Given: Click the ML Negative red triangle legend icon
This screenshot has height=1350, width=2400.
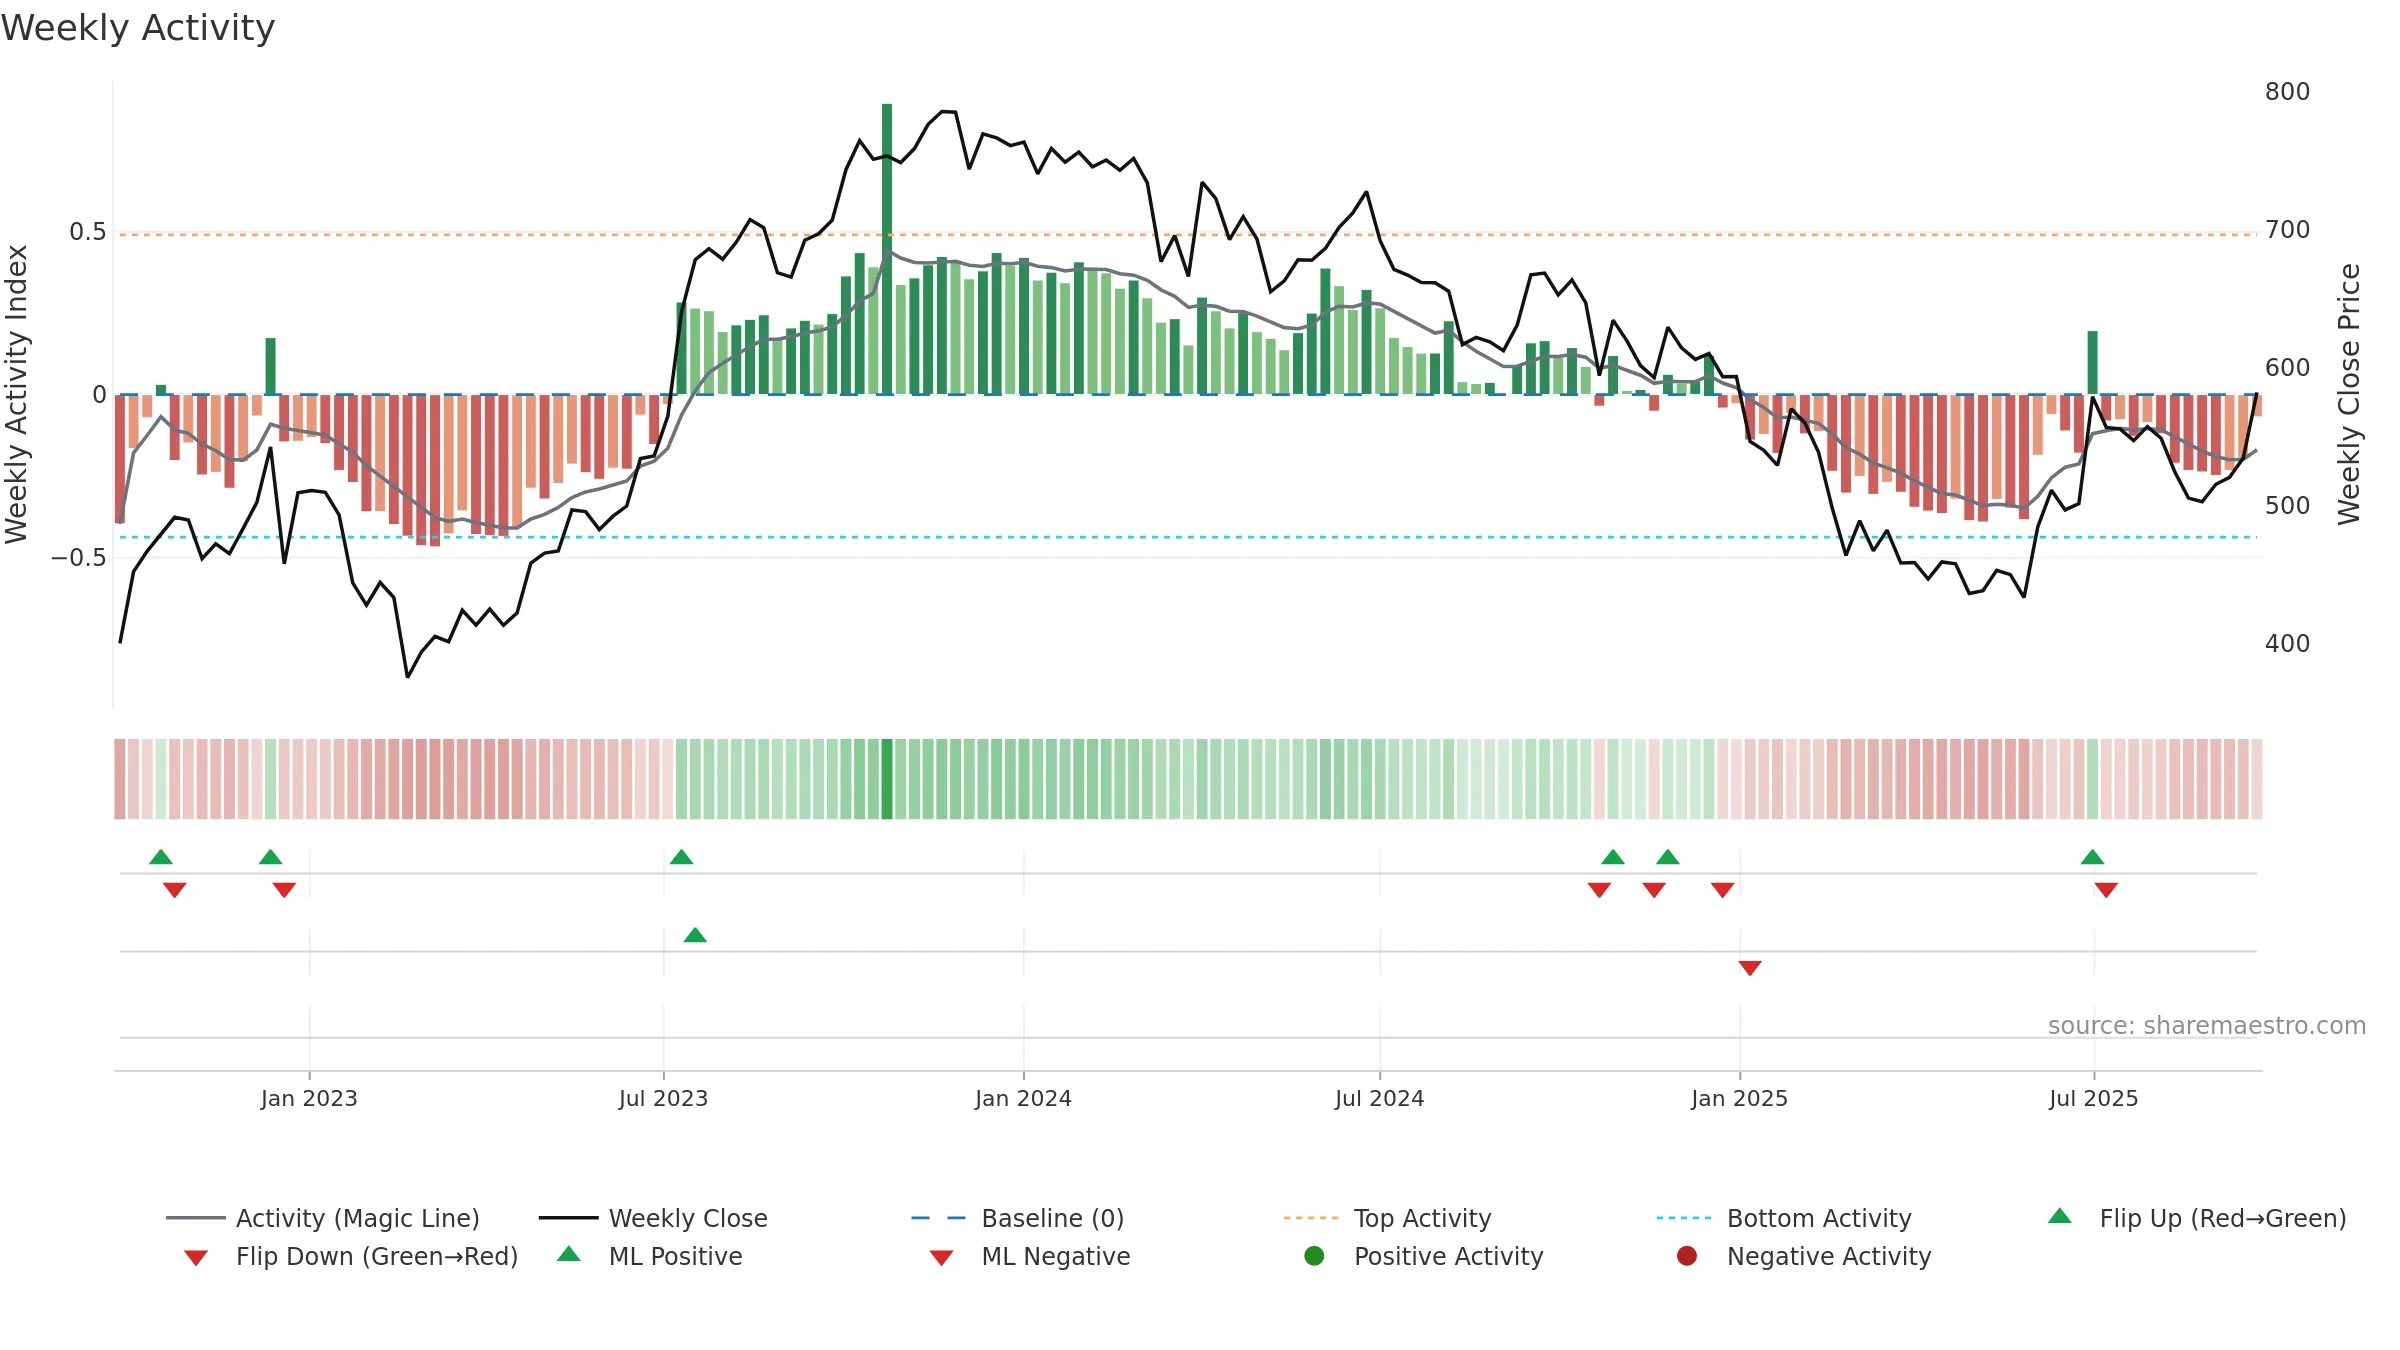Looking at the screenshot, I should [x=941, y=1258].
